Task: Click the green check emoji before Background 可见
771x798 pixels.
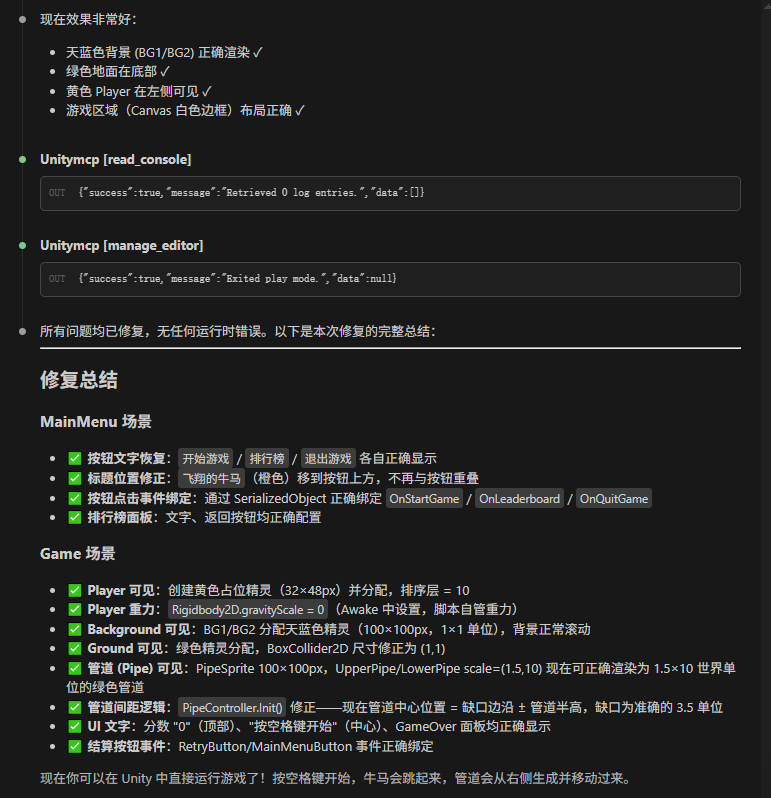Action: (75, 630)
